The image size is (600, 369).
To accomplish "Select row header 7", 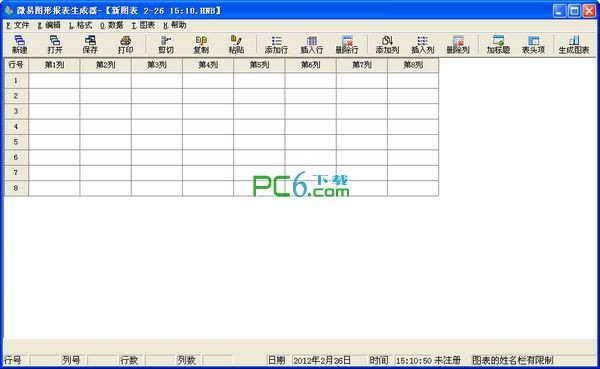I will coord(16,173).
